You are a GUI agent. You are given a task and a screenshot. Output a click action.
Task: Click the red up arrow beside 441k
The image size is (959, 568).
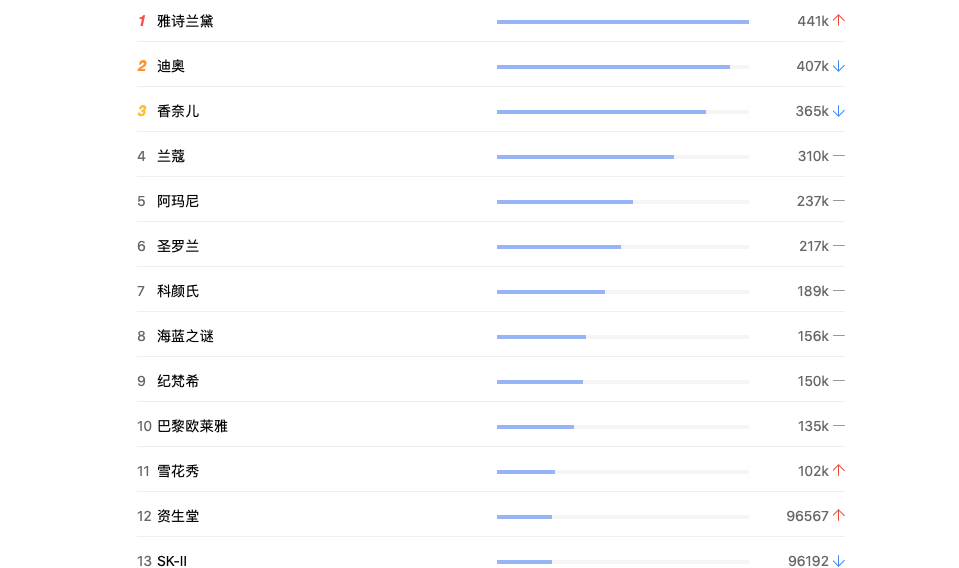click(839, 21)
